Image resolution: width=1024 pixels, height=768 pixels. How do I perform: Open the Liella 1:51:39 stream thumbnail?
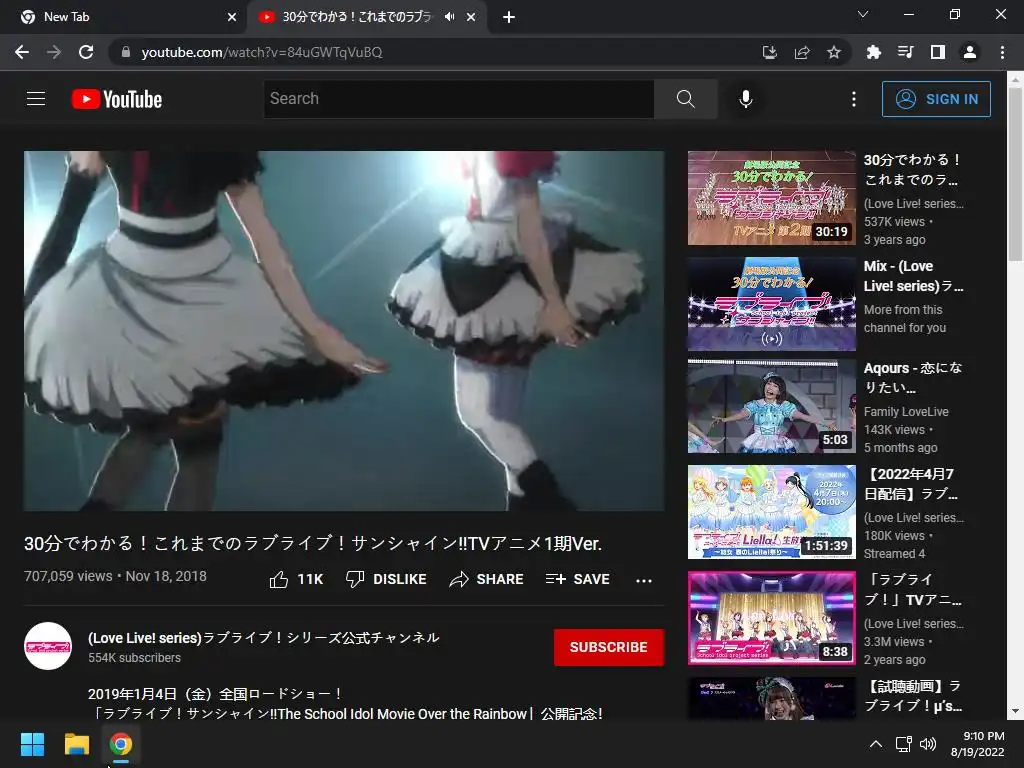click(x=771, y=512)
